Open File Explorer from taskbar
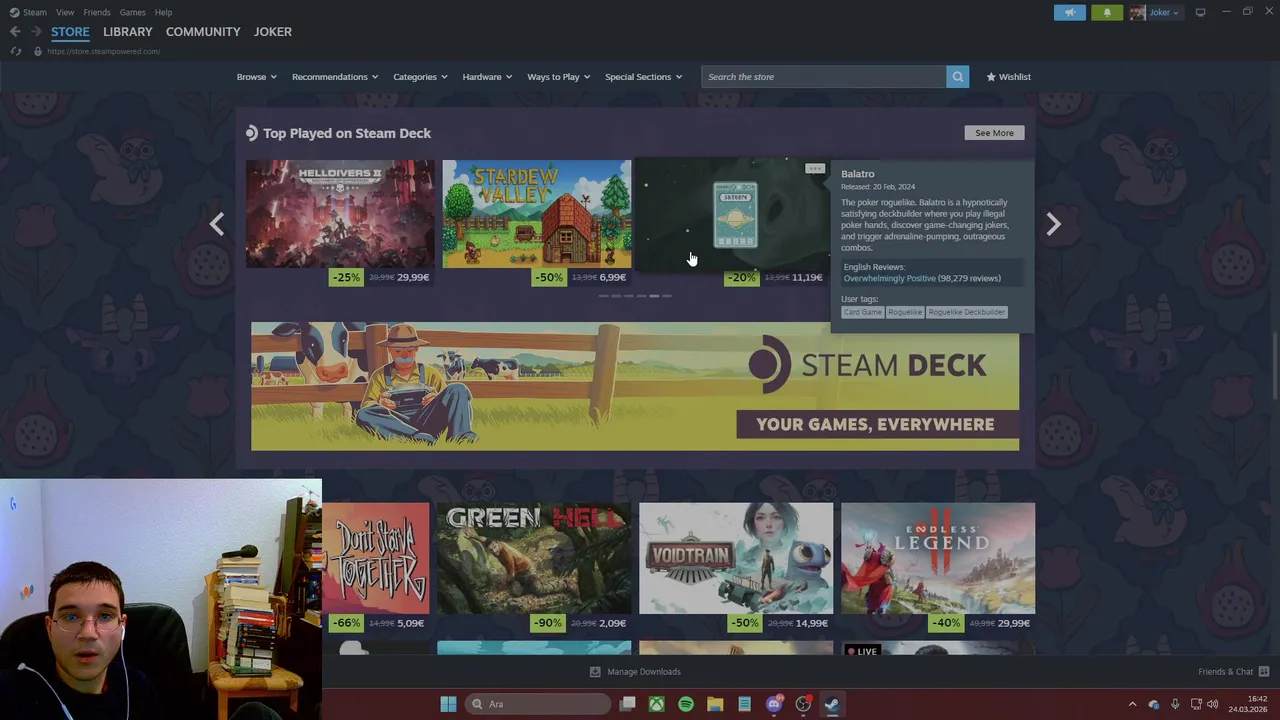 [715, 704]
